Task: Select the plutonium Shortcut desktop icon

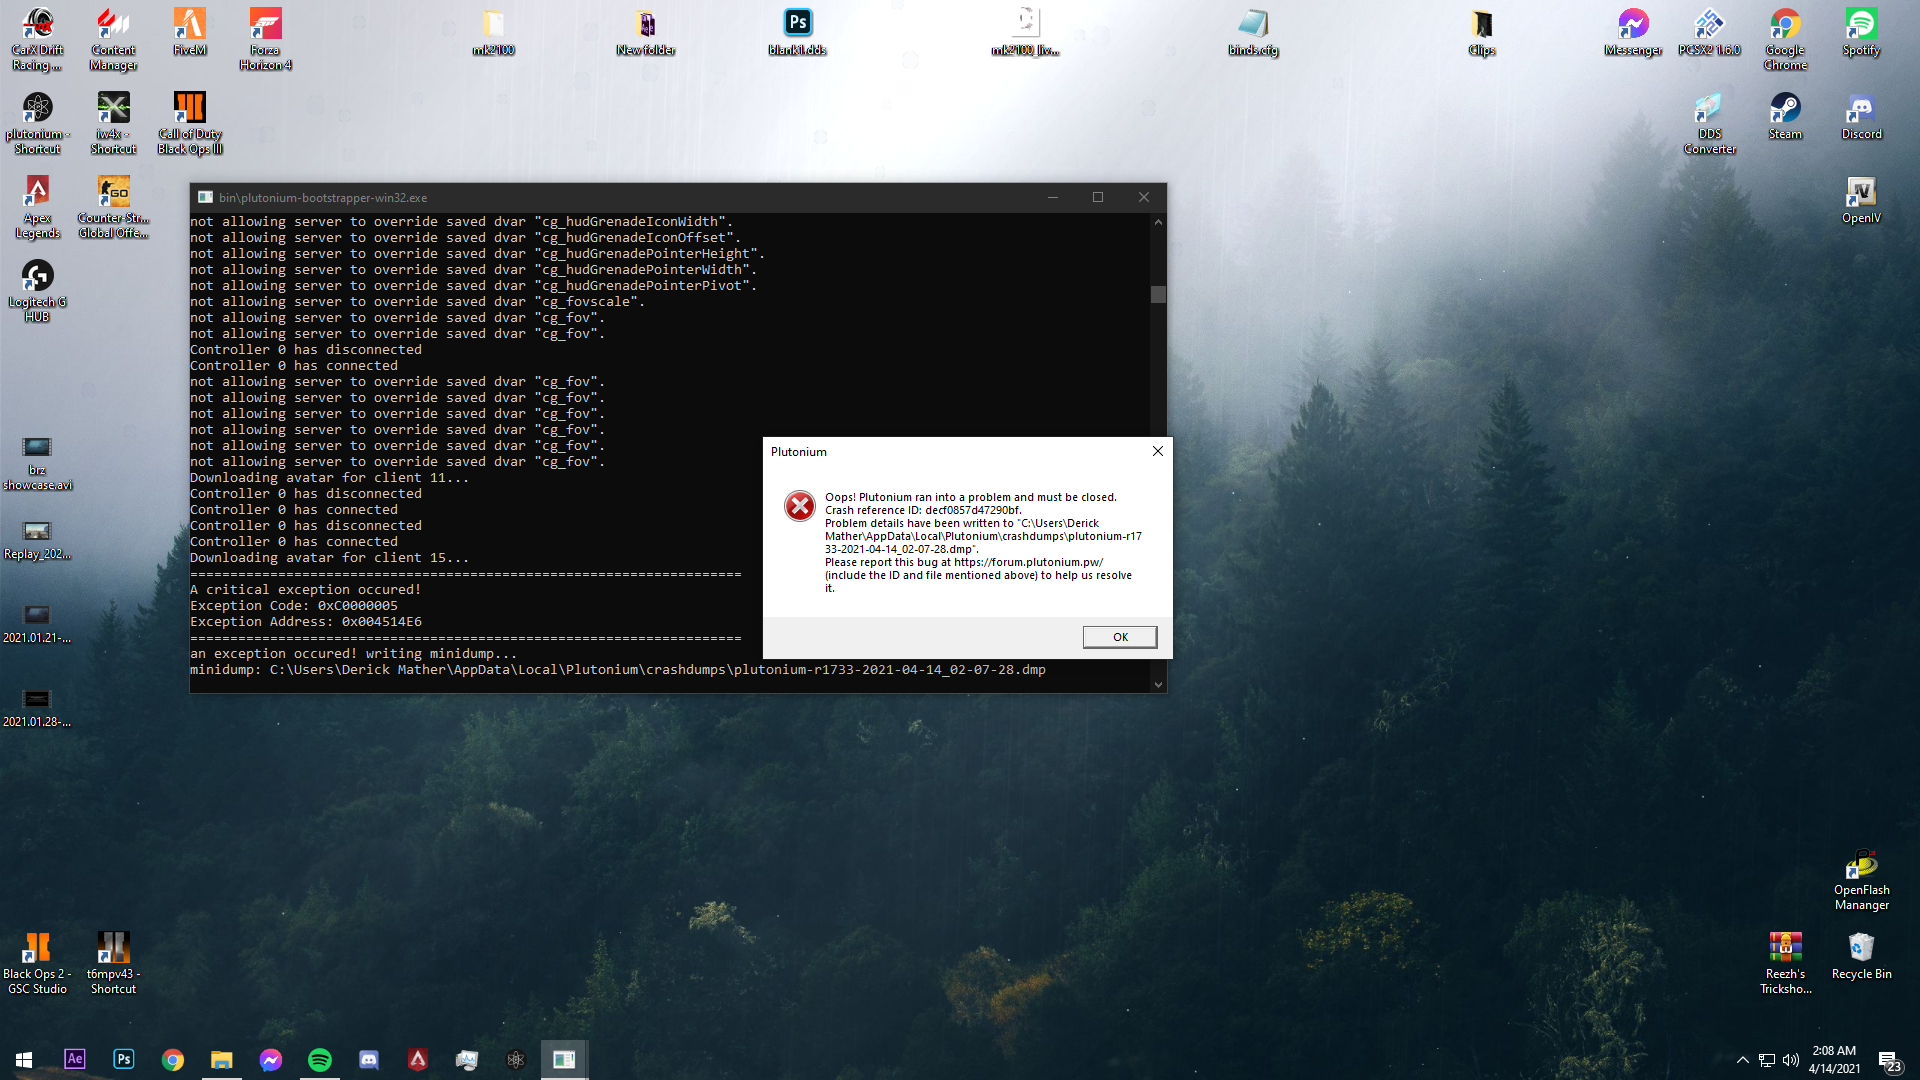Action: [x=38, y=124]
